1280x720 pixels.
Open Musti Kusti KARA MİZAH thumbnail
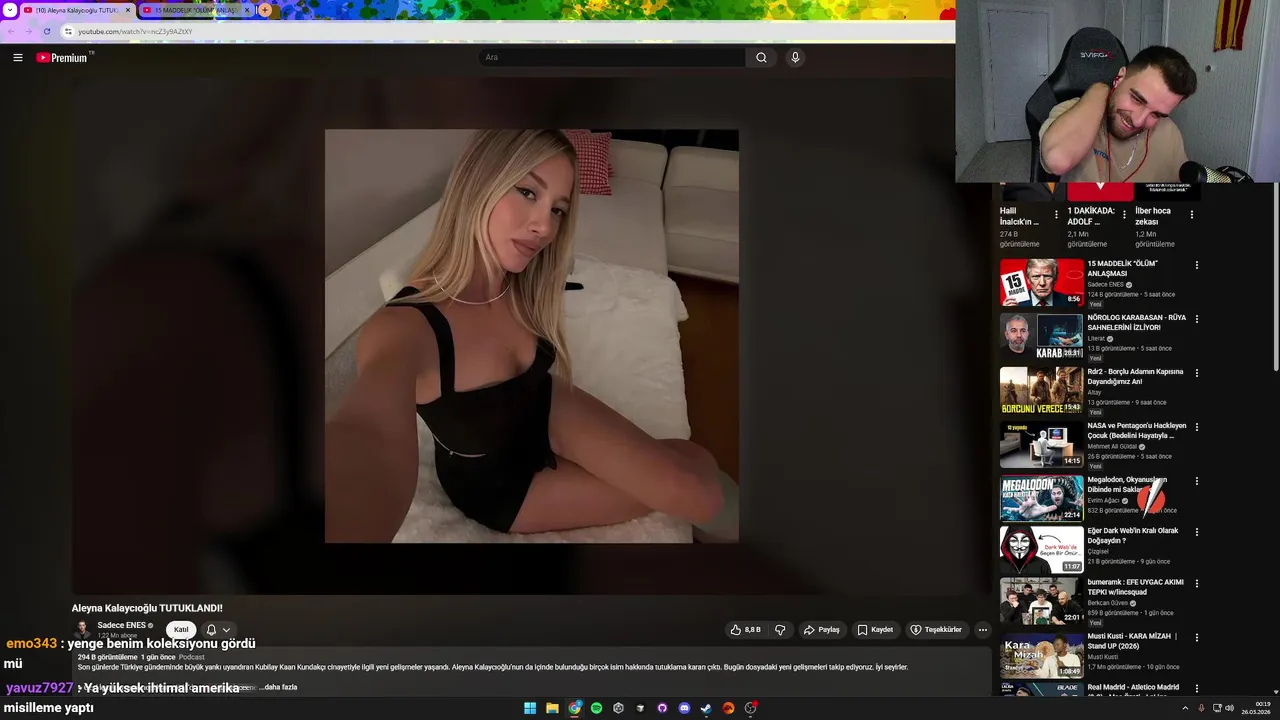[x=1041, y=655]
